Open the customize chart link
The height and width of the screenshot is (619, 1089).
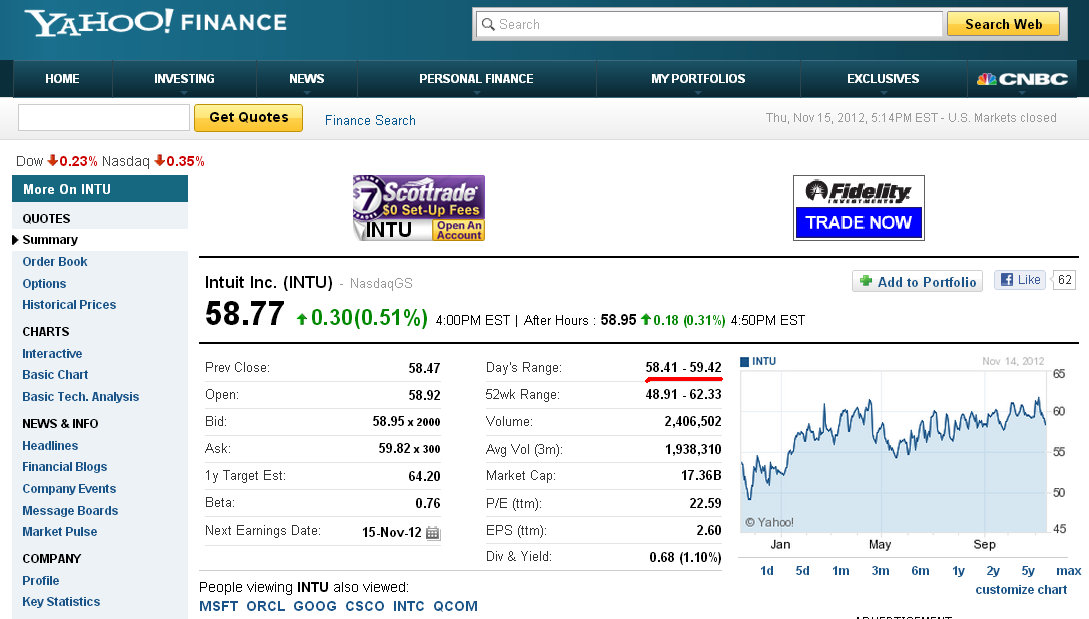tap(1021, 590)
